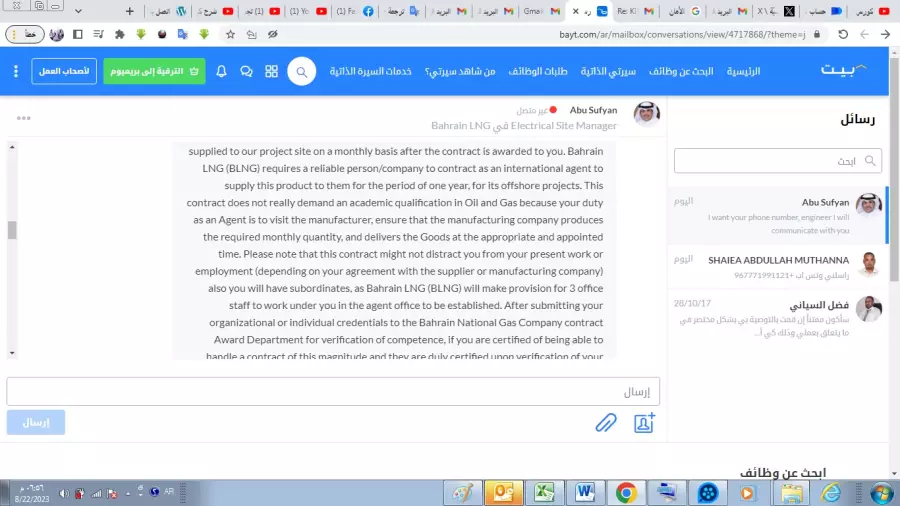900x506 pixels.
Task: Close the active Bayt tab
Action: tap(575, 11)
